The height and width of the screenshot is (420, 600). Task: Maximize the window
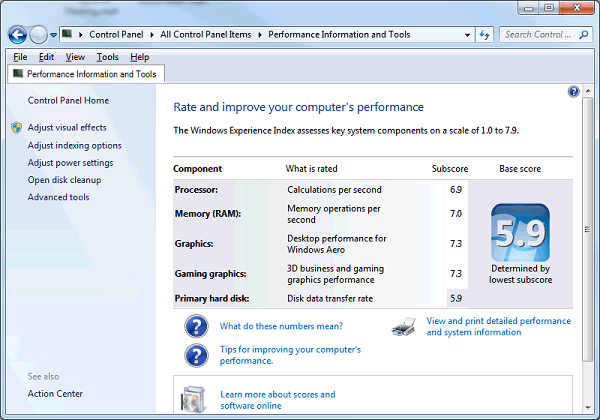(x=549, y=8)
